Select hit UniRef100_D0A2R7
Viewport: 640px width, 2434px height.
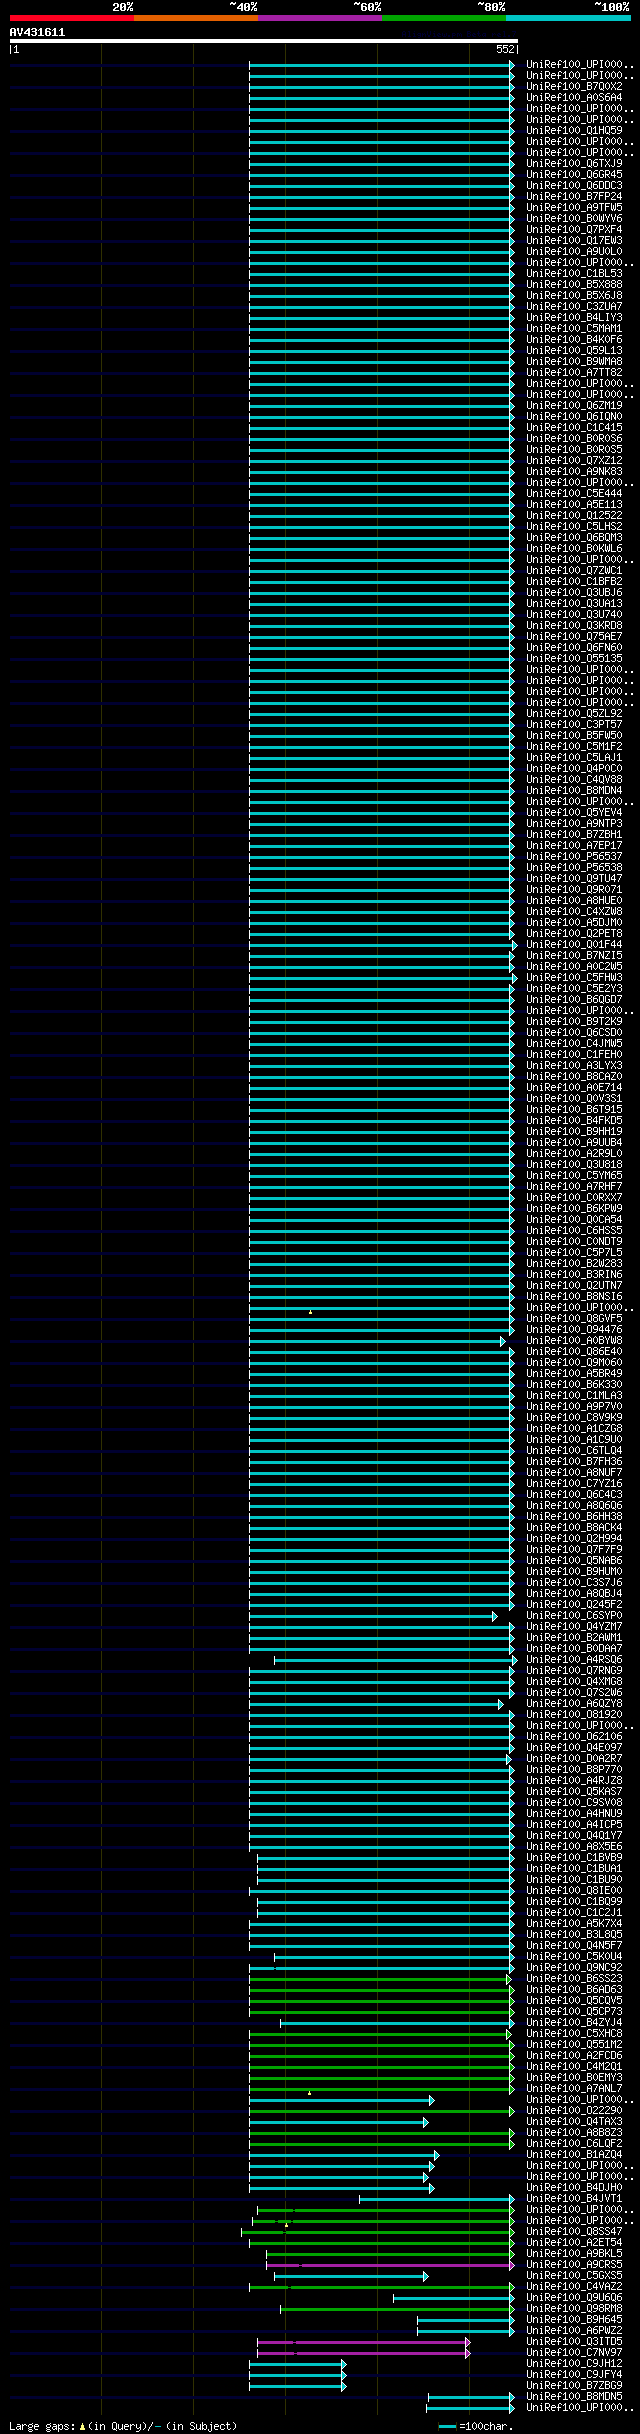tap(574, 1759)
